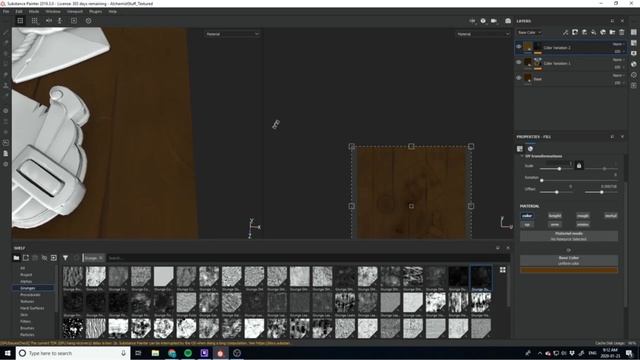Toggle the metal material channel
This screenshot has width=640, height=360.
coord(611,216)
